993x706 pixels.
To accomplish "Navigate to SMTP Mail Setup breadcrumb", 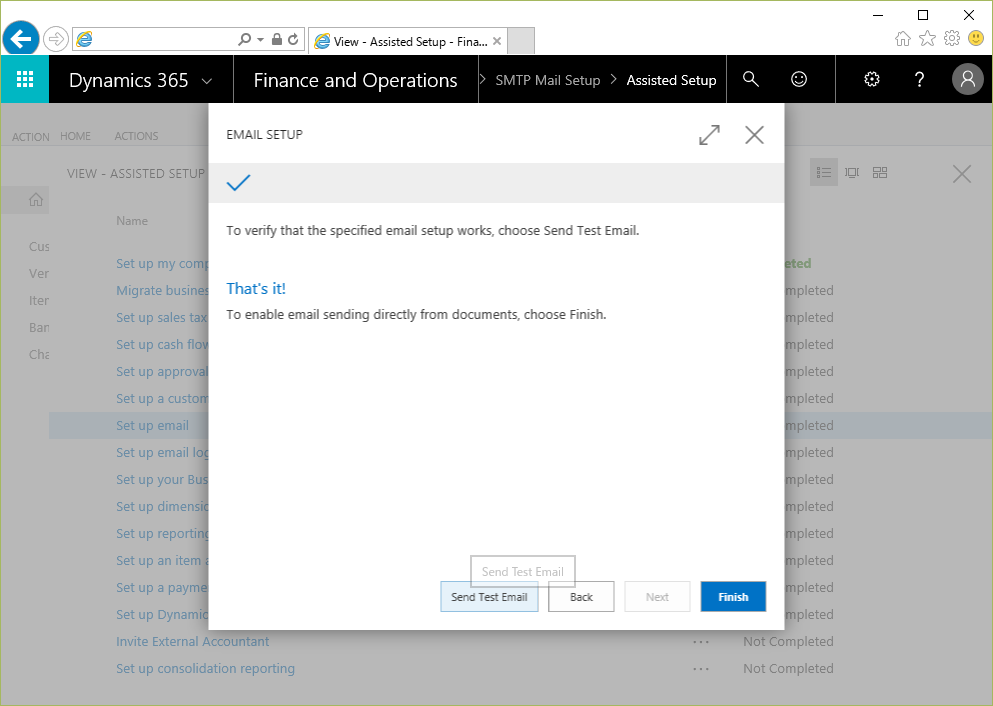I will pyautogui.click(x=548, y=80).
